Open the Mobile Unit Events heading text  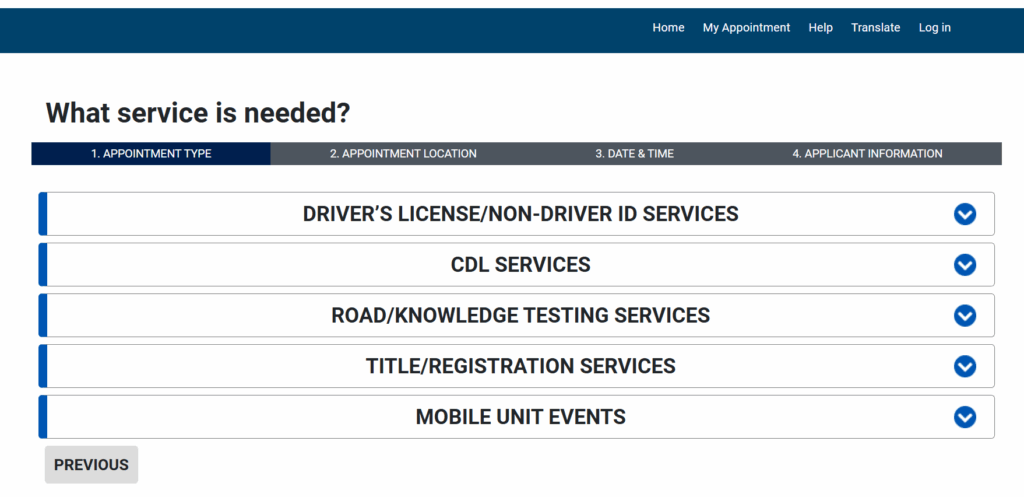(520, 417)
